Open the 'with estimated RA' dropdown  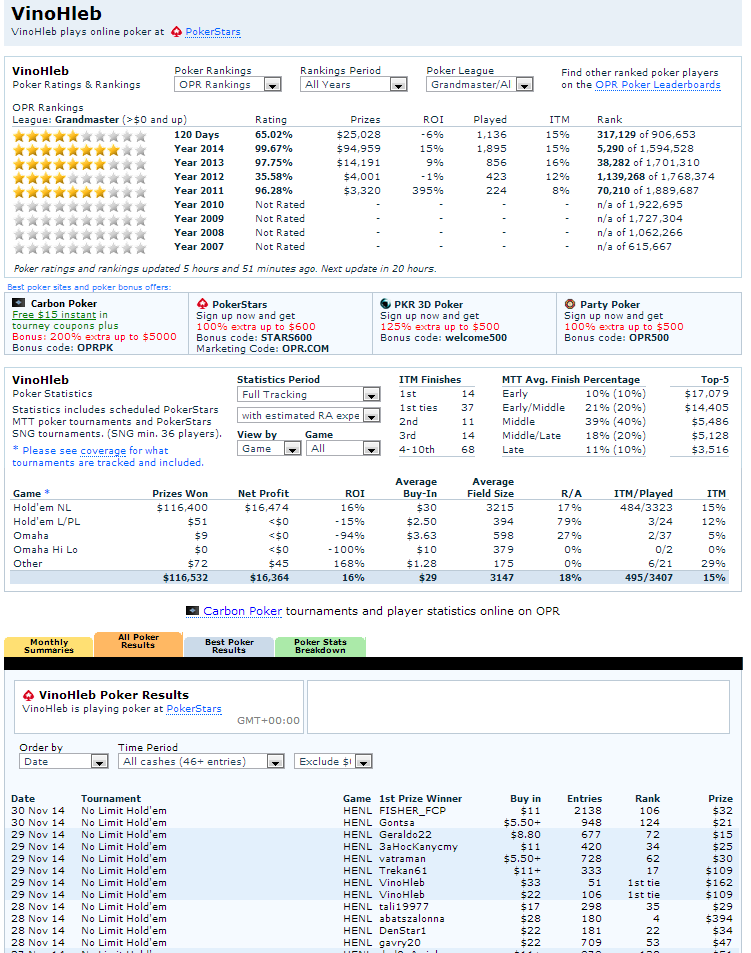point(309,415)
